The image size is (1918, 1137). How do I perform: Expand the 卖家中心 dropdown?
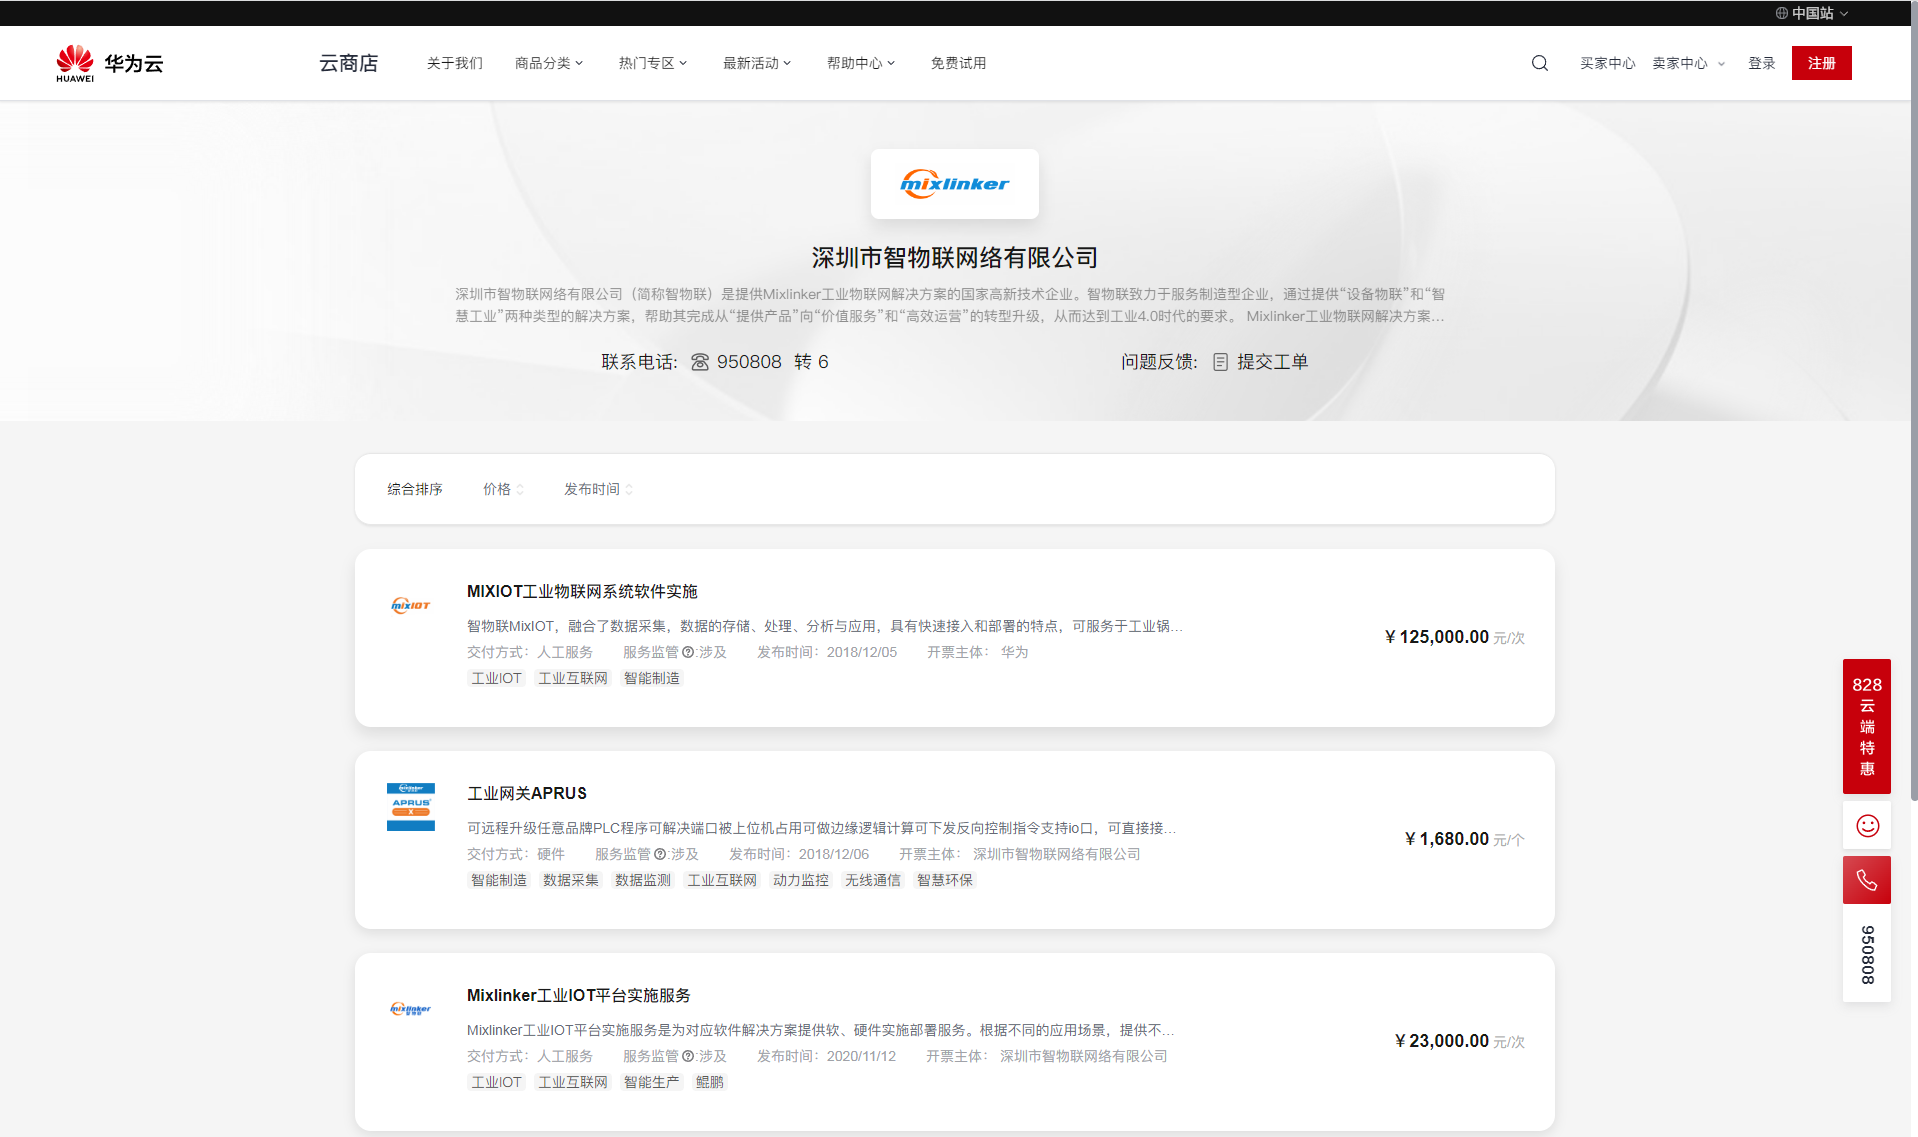click(x=1688, y=63)
